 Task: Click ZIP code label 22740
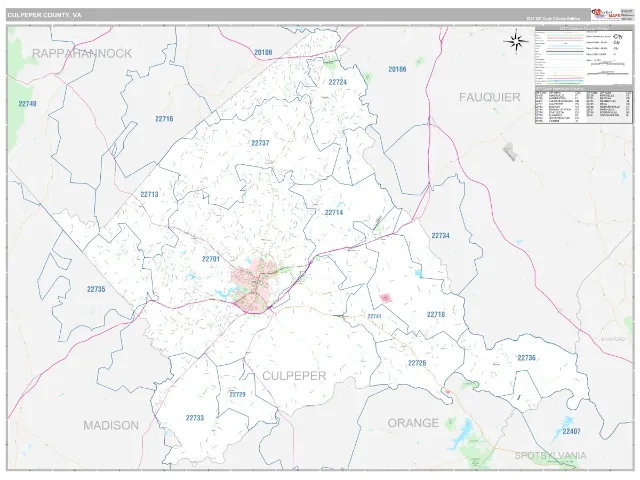tap(27, 104)
